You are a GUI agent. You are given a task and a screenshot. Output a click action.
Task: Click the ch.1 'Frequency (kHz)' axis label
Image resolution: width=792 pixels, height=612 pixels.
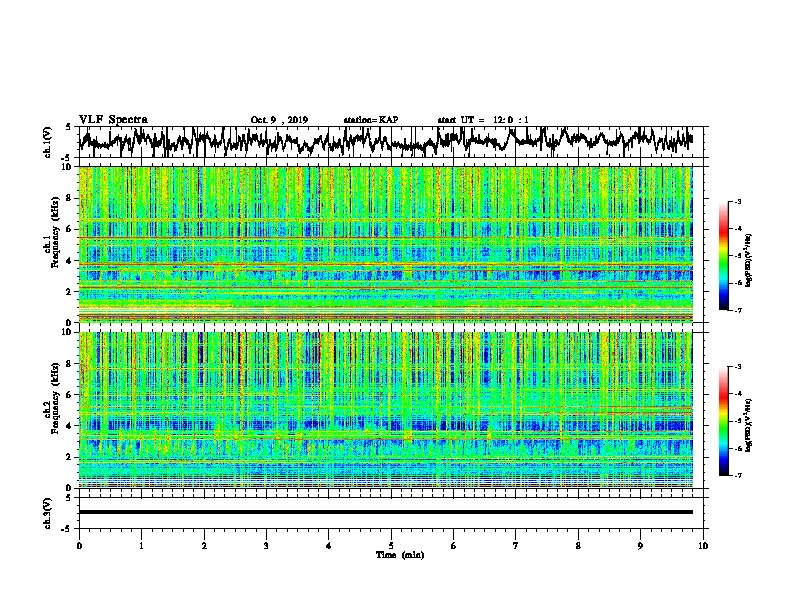(55, 233)
